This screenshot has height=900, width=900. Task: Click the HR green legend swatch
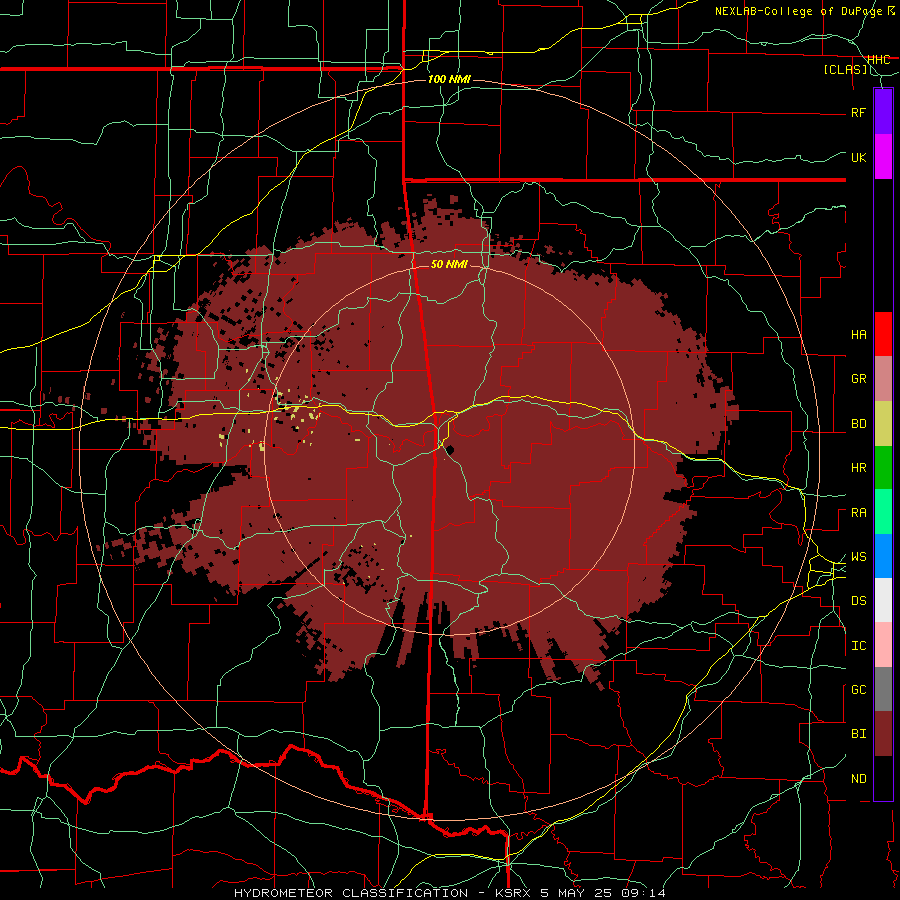pos(883,467)
